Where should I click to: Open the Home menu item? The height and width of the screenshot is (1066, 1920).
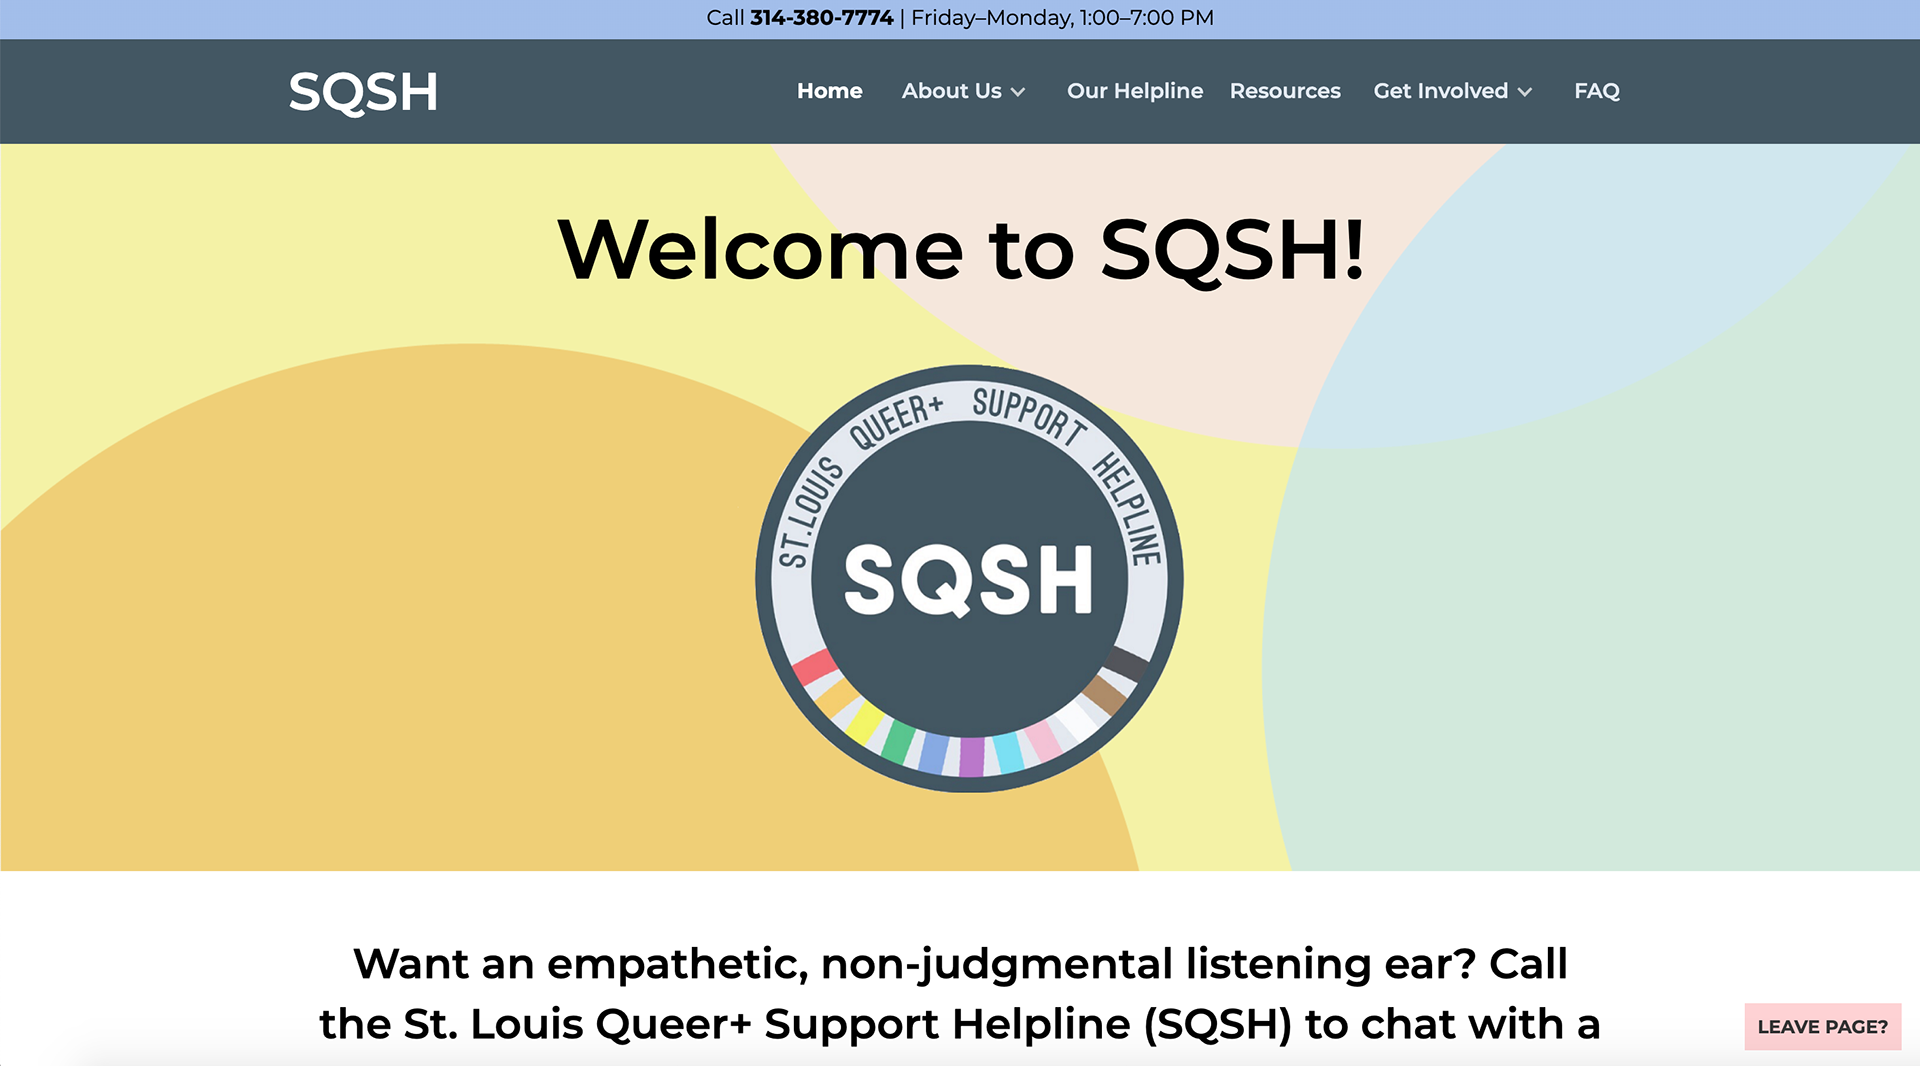pyautogui.click(x=829, y=91)
